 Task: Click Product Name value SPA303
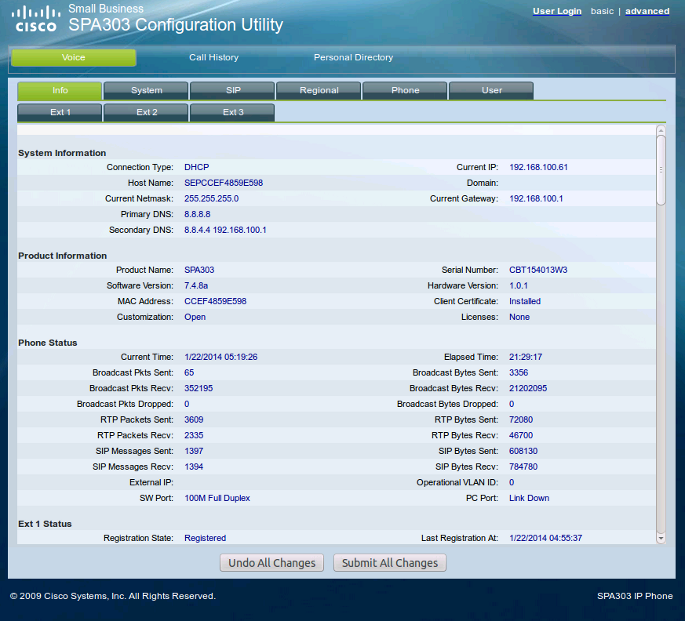(199, 270)
